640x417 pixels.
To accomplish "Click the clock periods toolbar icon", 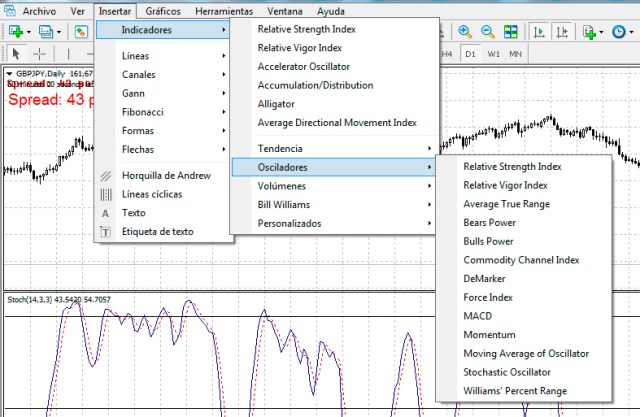I will point(620,32).
